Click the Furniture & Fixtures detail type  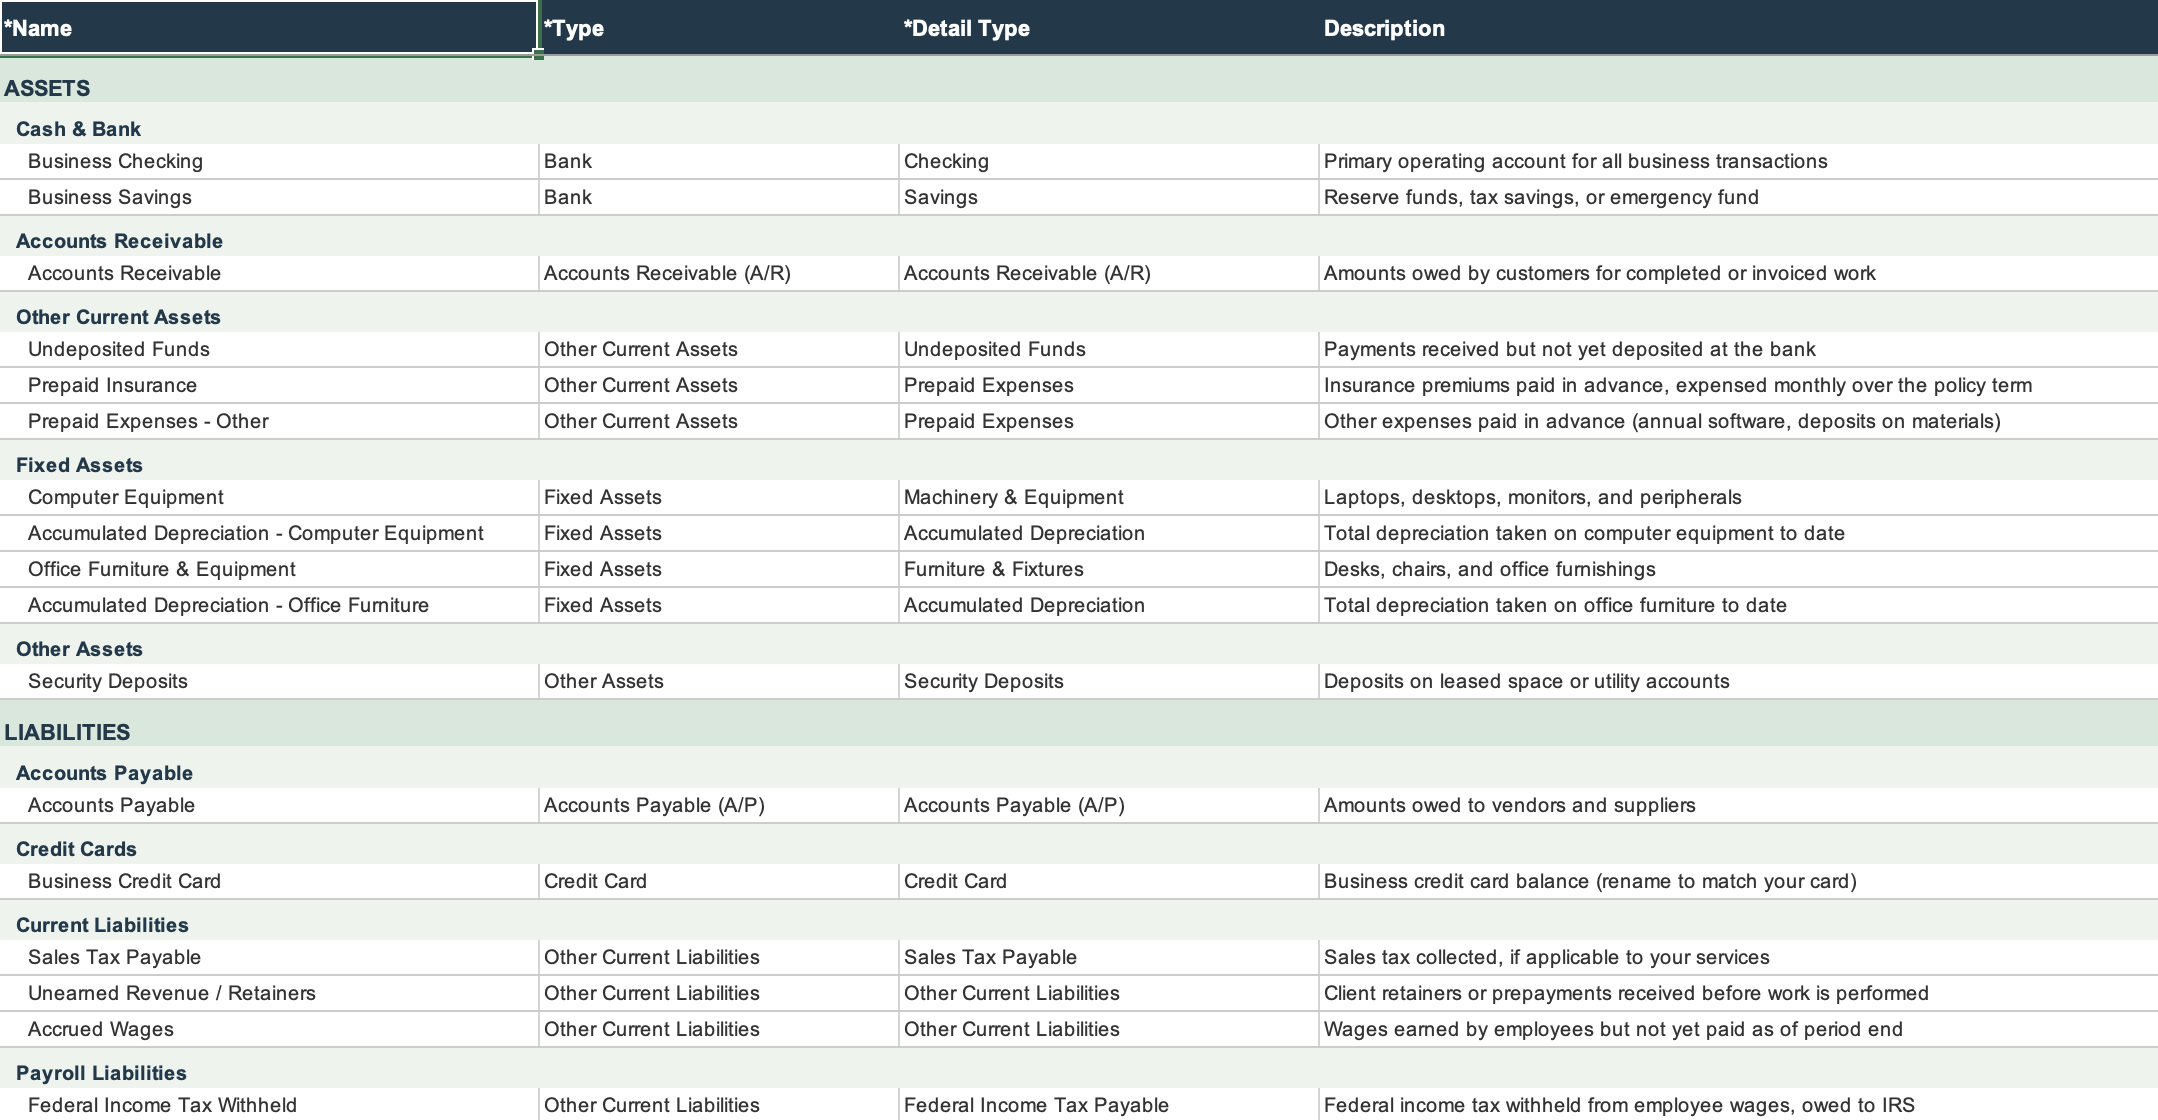(x=1109, y=569)
